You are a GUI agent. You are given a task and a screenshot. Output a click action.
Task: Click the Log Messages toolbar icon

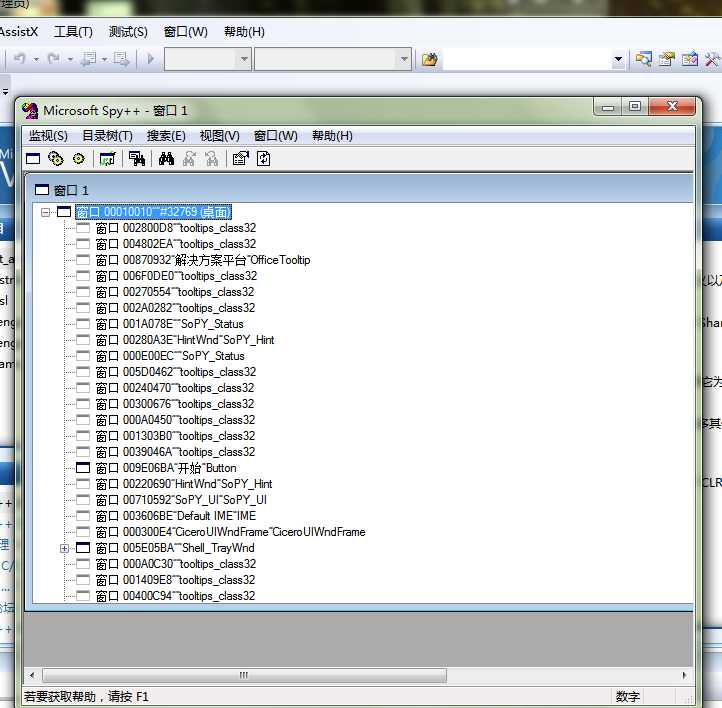[x=107, y=159]
